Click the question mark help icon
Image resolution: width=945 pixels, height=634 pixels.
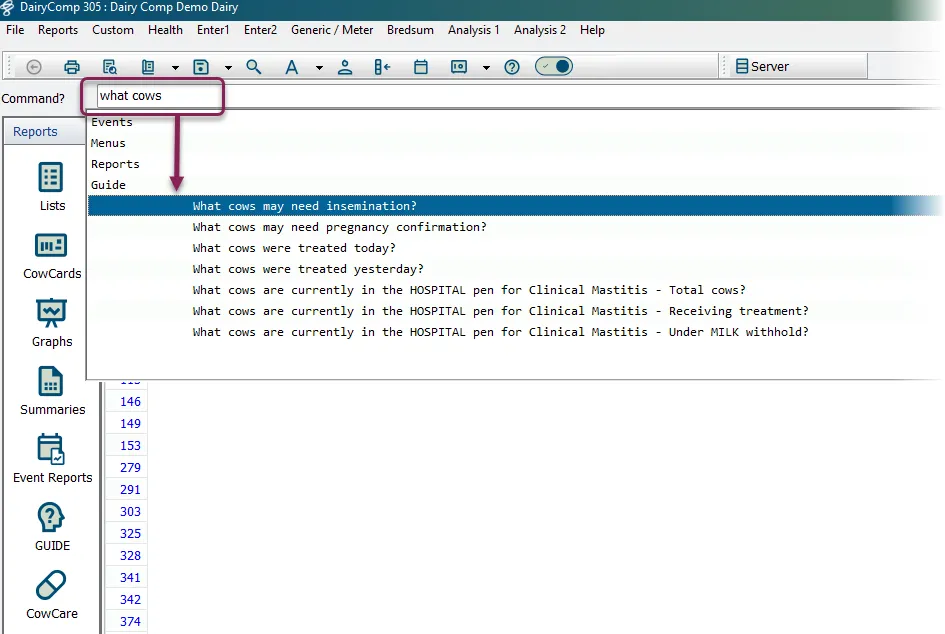[512, 67]
